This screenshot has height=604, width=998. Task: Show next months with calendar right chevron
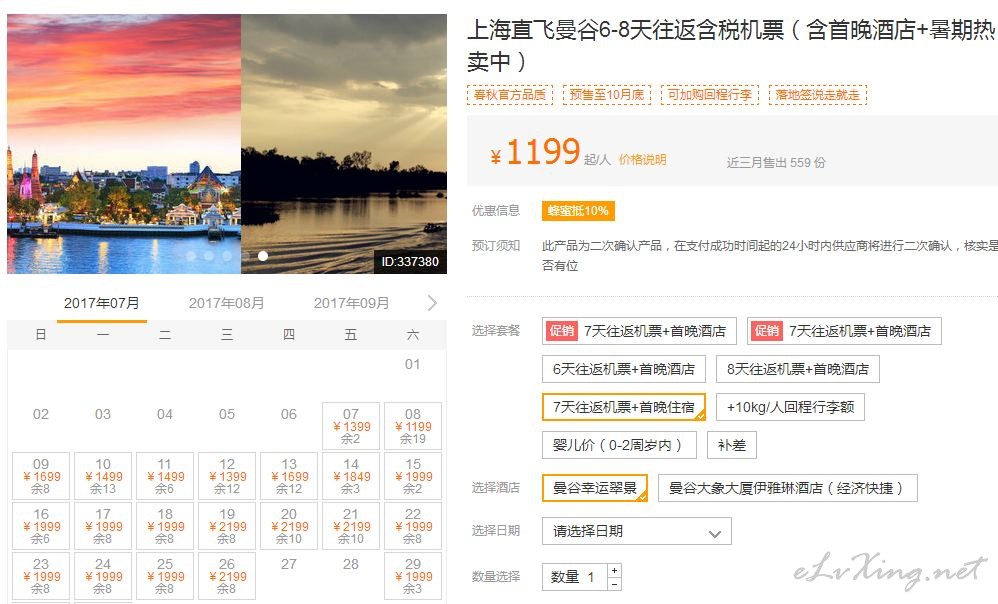[x=433, y=303]
